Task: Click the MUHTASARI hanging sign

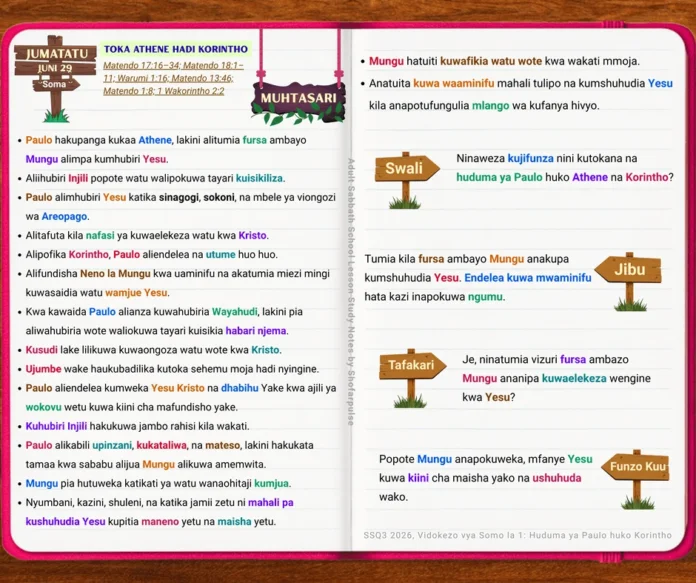Action: coord(298,99)
